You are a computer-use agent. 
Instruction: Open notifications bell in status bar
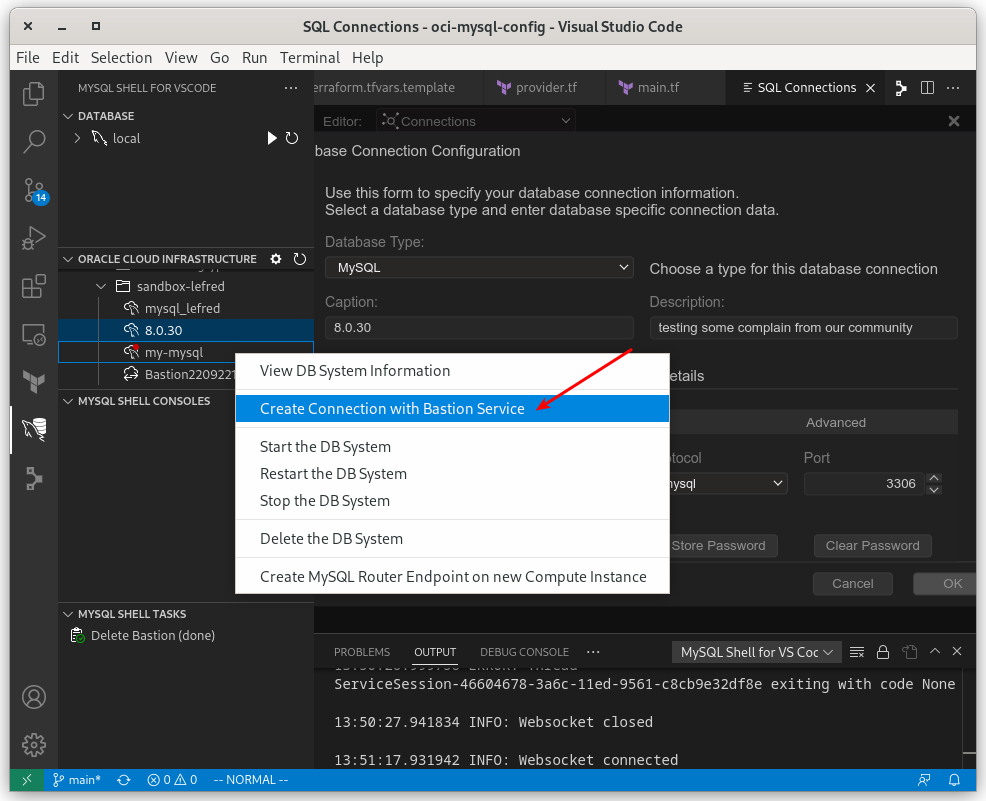click(x=954, y=780)
